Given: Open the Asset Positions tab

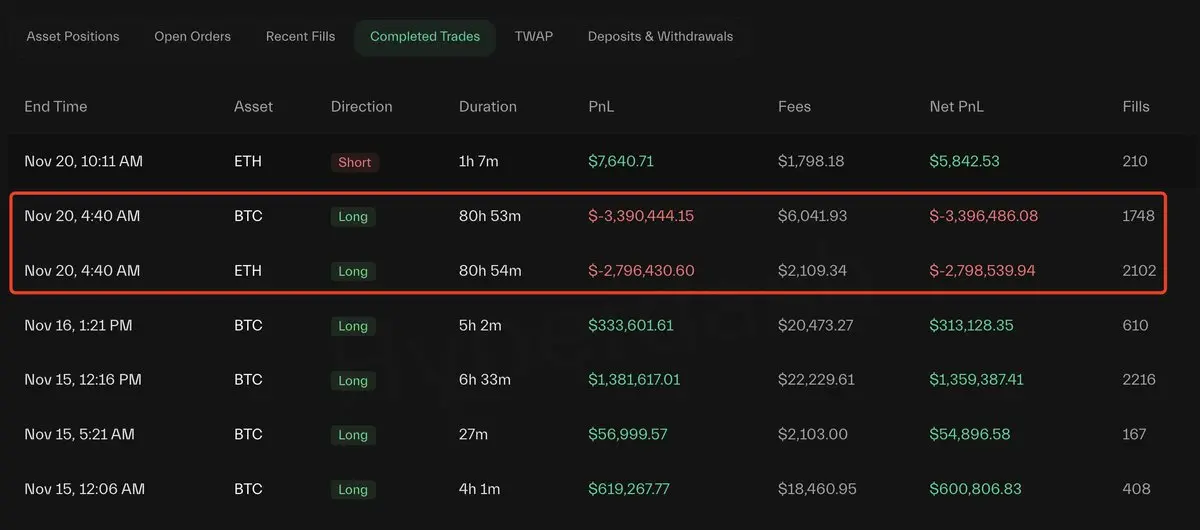Looking at the screenshot, I should (x=73, y=37).
